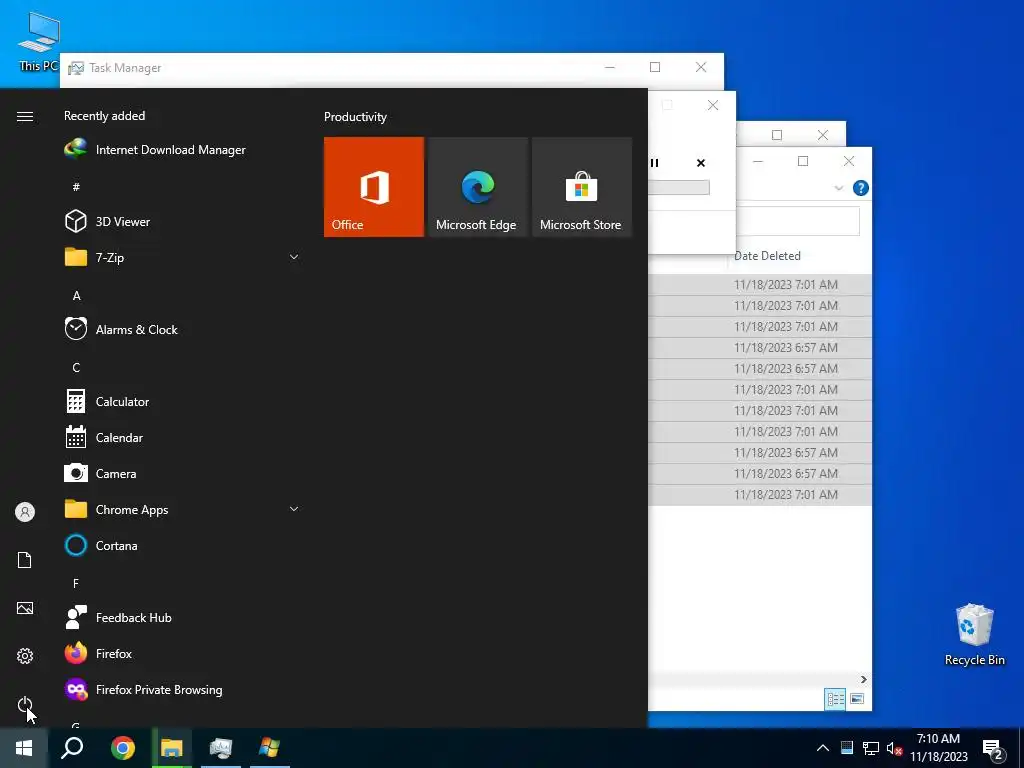Screen dimensions: 1024x768
Task: Click the Power button in Start menu
Action: pos(25,704)
